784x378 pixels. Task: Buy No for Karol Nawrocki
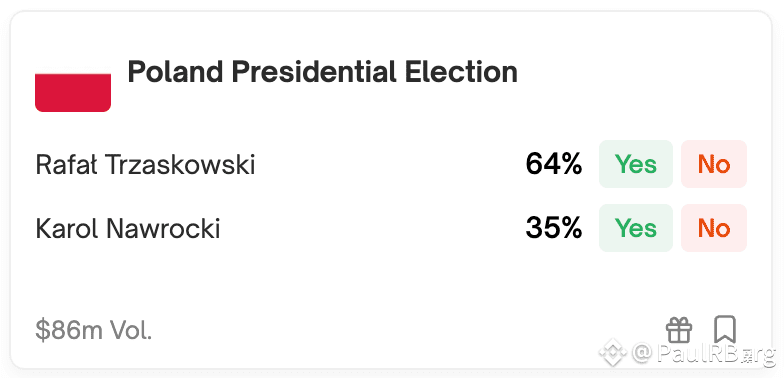click(x=714, y=228)
